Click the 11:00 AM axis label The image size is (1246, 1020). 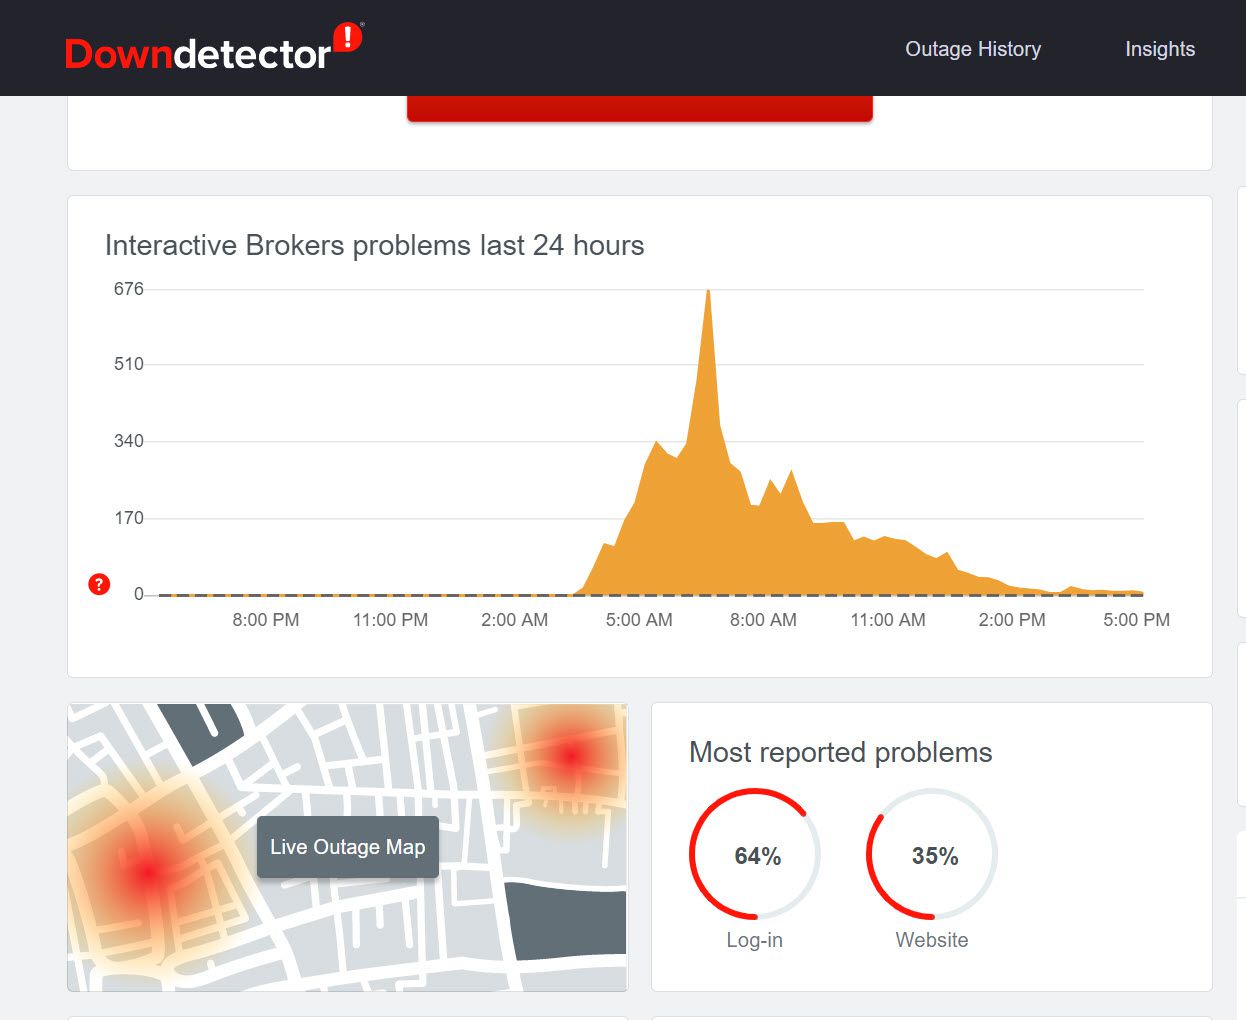click(888, 620)
